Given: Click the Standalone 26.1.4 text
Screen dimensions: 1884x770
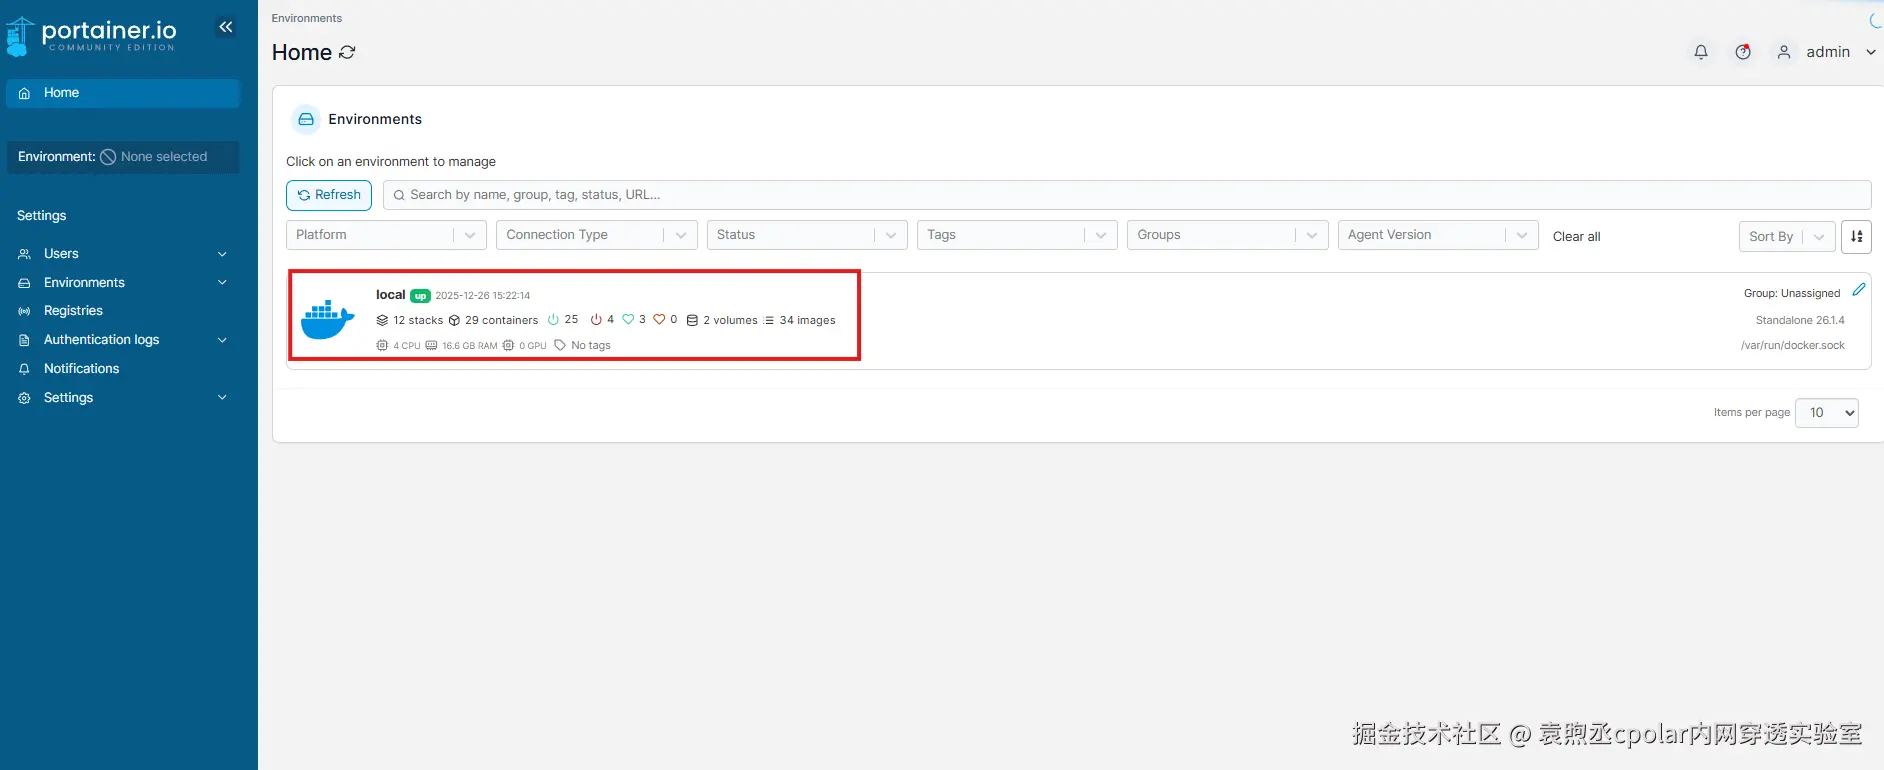Looking at the screenshot, I should click(1800, 320).
